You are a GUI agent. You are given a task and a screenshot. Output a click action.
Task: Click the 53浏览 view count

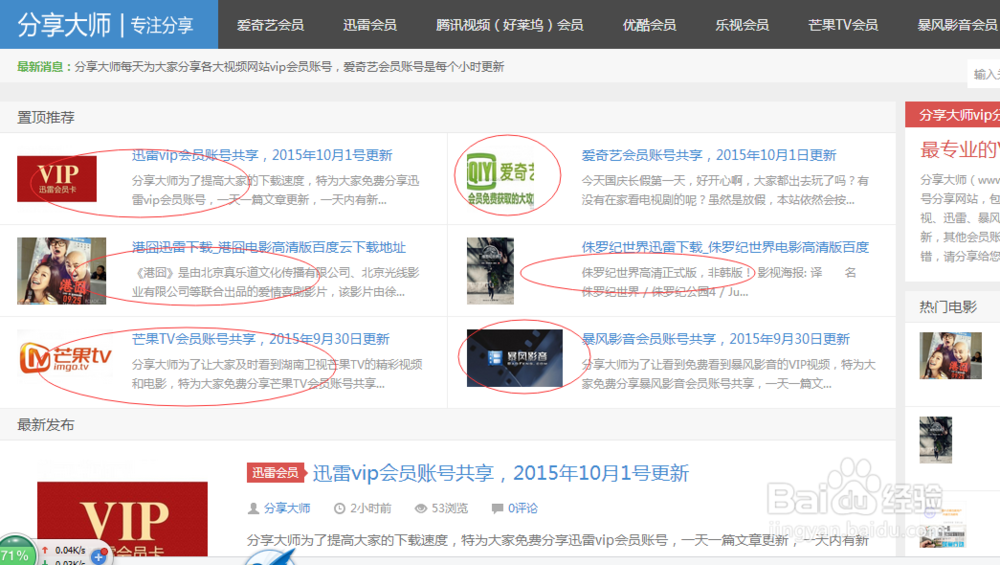(450, 508)
